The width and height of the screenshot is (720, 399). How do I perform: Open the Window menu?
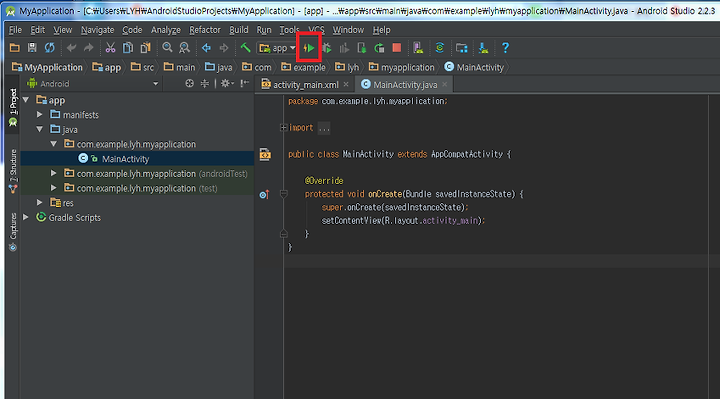(x=348, y=30)
